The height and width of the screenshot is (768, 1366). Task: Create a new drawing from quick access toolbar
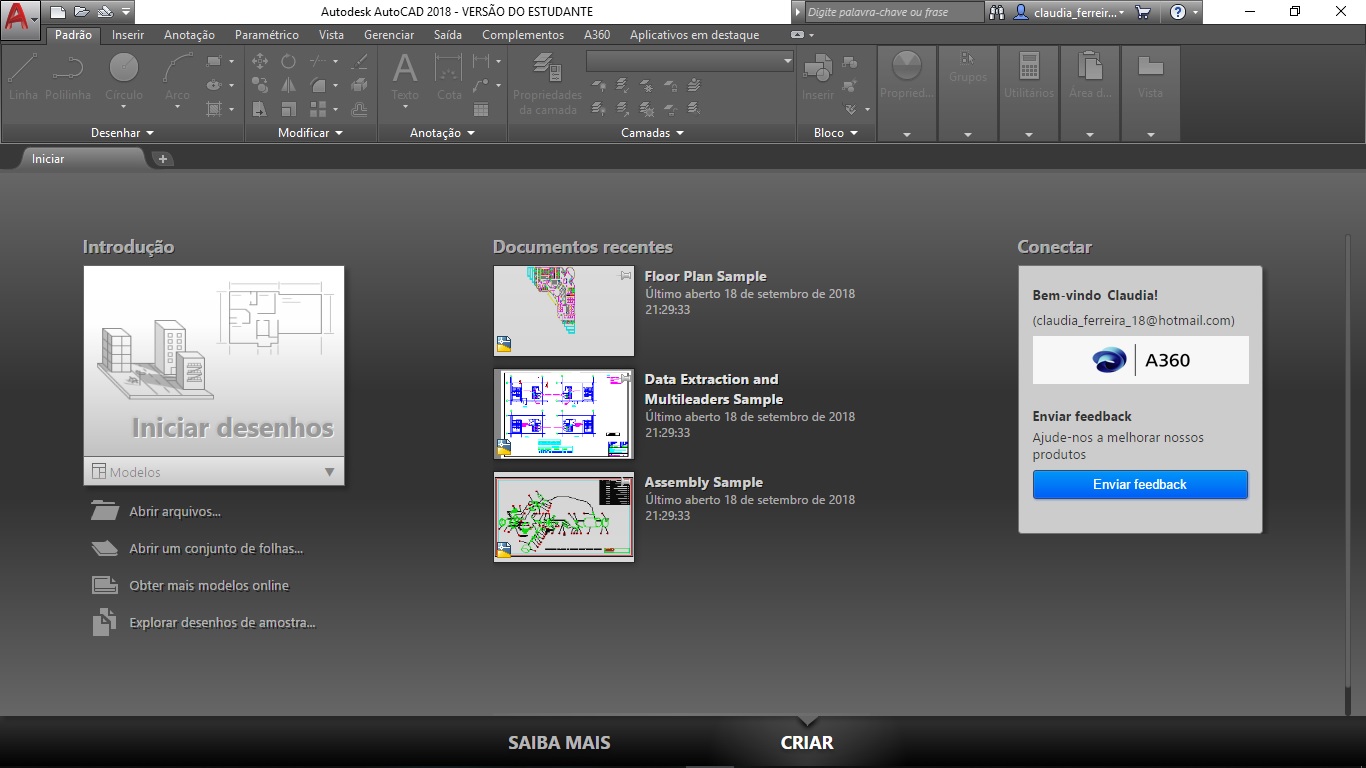click(59, 12)
